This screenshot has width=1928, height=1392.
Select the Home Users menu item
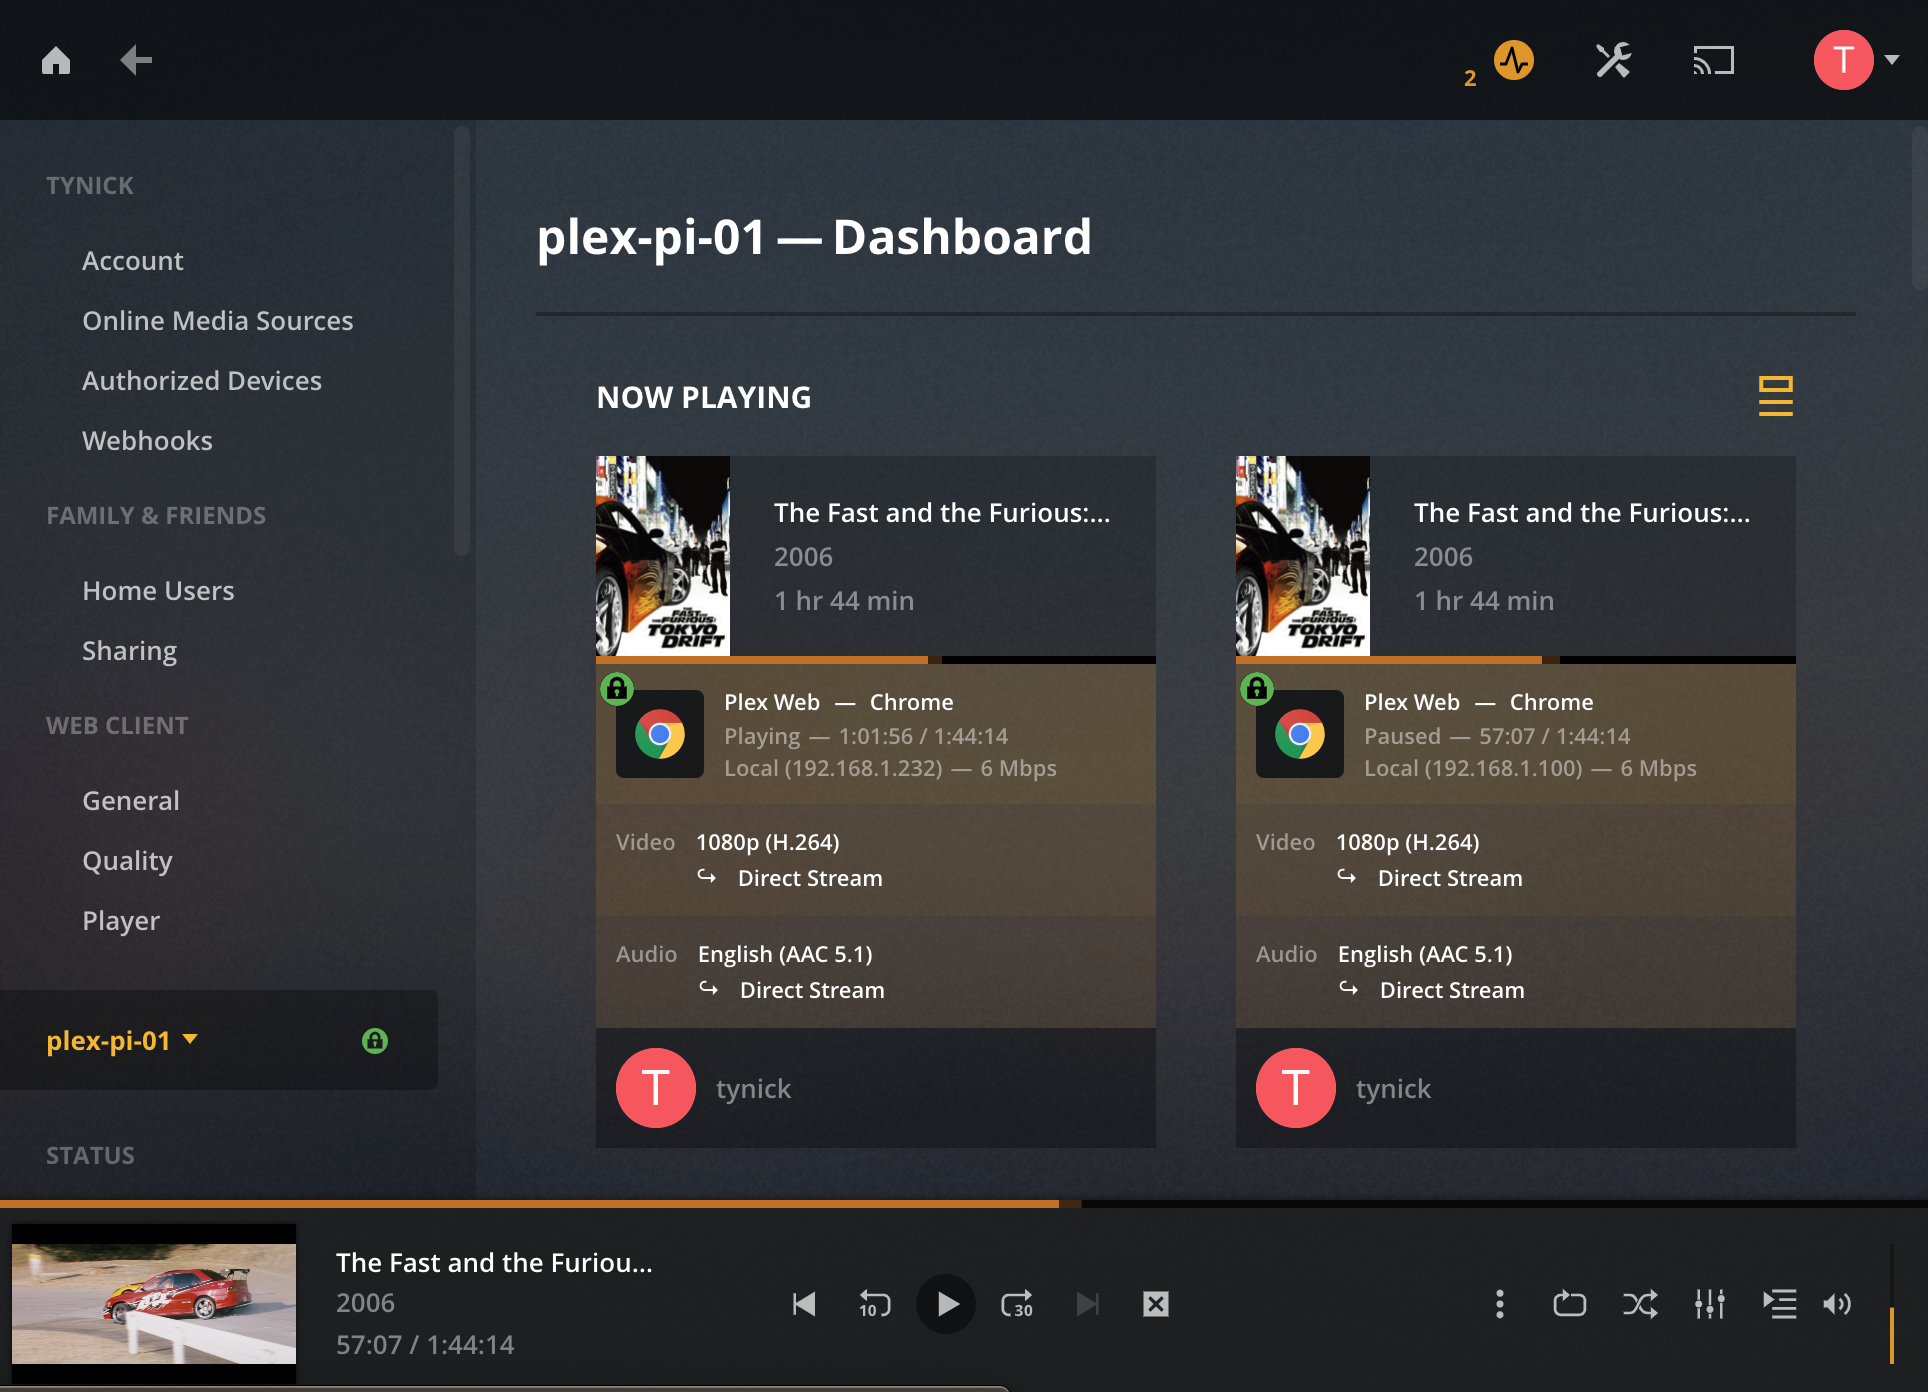[x=159, y=590]
